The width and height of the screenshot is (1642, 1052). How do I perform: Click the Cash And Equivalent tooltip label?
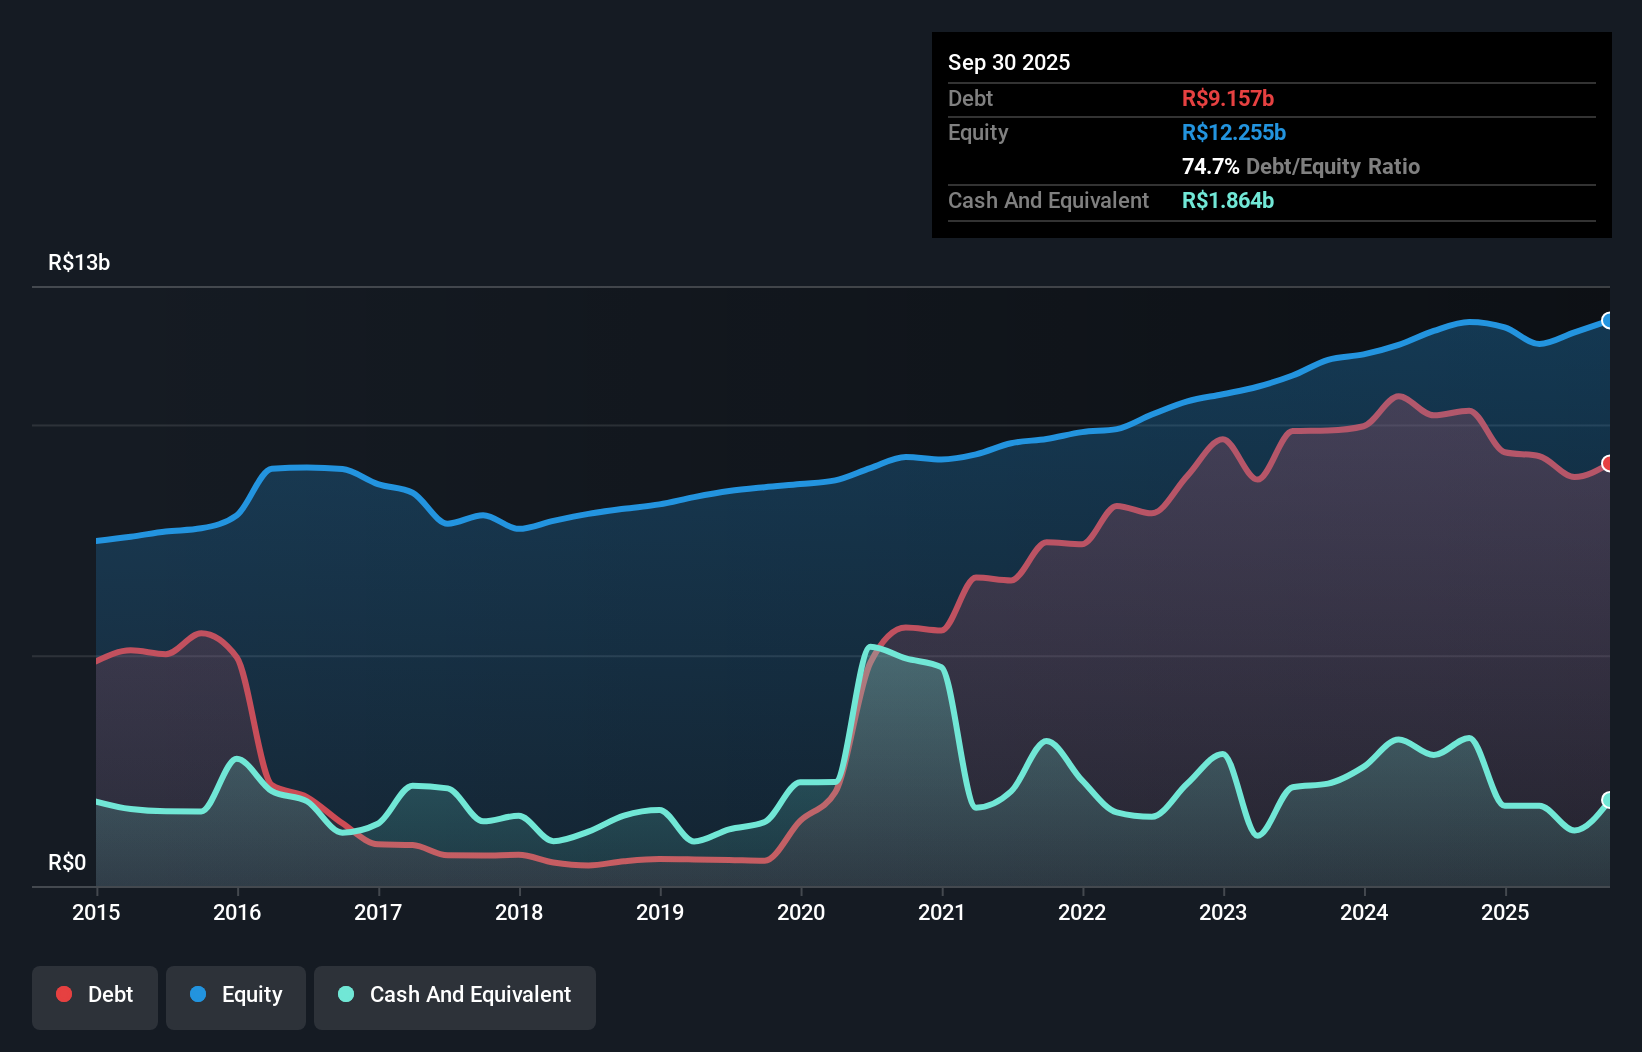(1048, 200)
